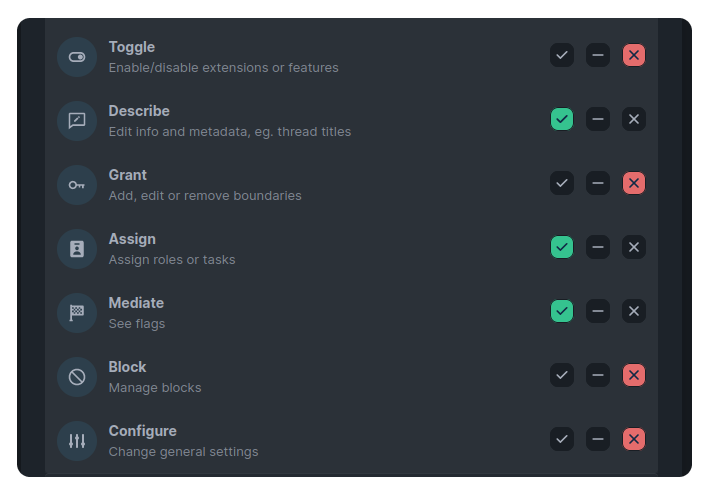Viewport: 716px width, 497px height.
Task: Set Toggle permission to neutral dash
Action: [598, 55]
